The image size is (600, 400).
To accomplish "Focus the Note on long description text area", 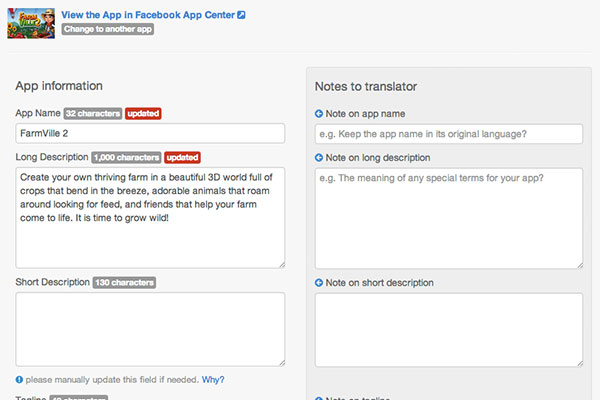I will point(449,218).
